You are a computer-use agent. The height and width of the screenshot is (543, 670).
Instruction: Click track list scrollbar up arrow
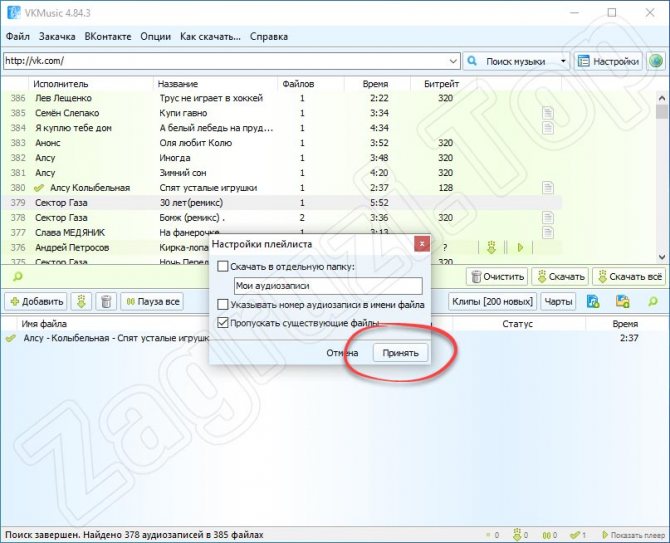(x=662, y=98)
